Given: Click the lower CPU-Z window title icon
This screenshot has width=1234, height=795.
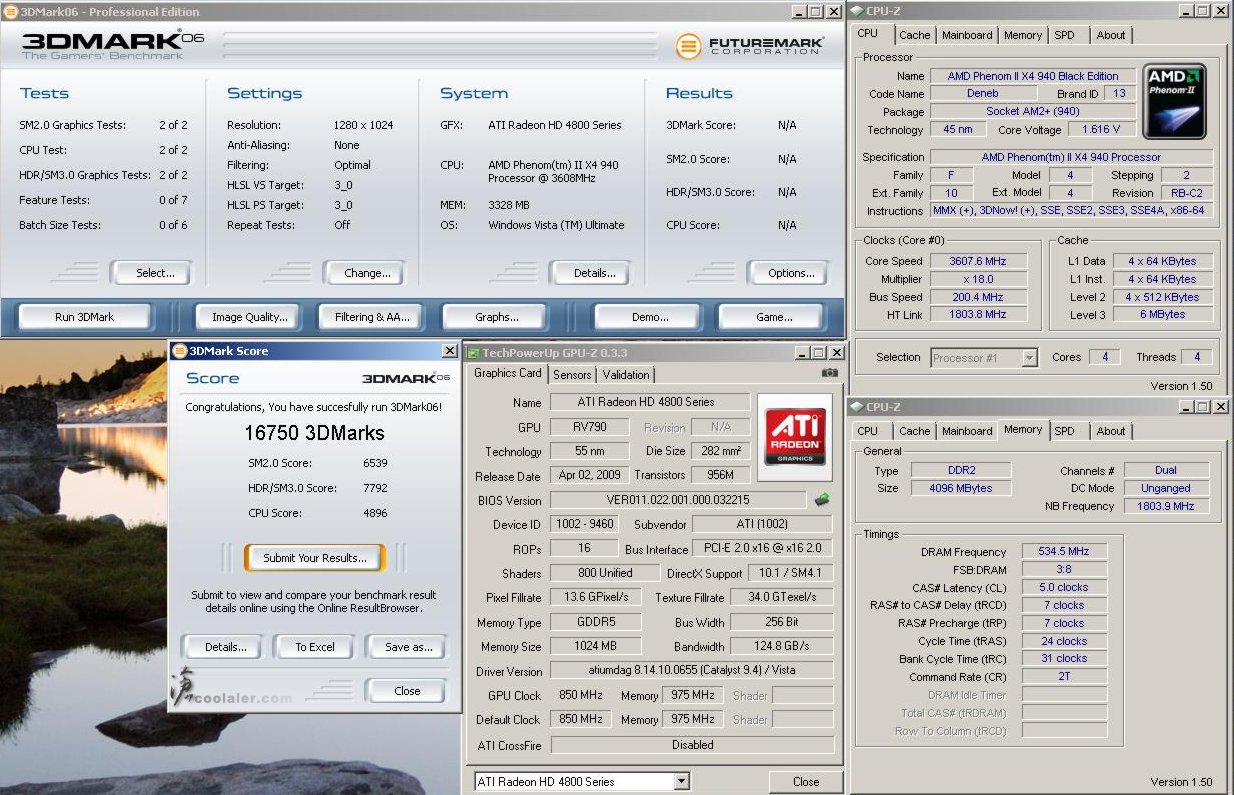Looking at the screenshot, I should click(856, 407).
